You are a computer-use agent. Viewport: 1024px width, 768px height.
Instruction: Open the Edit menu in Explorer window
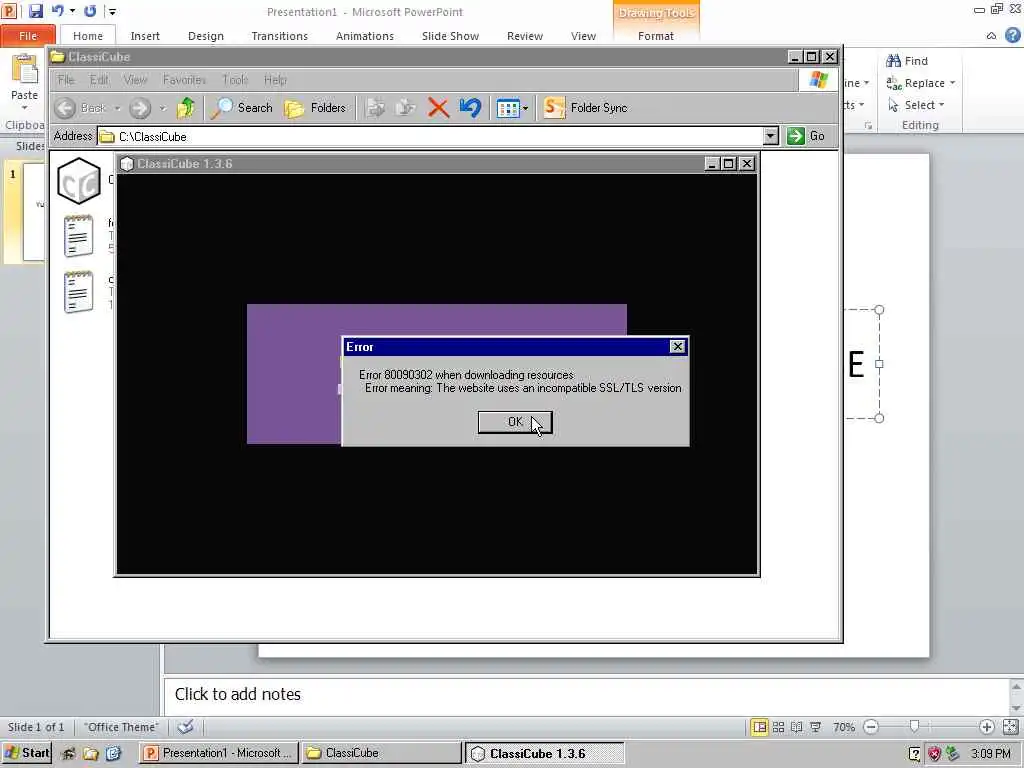pyautogui.click(x=99, y=80)
